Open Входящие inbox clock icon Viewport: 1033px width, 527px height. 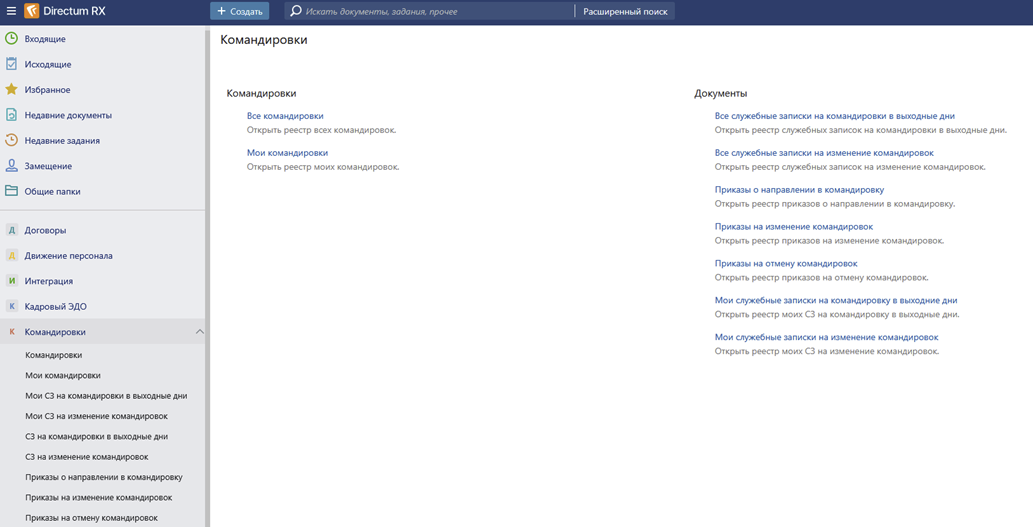(12, 39)
